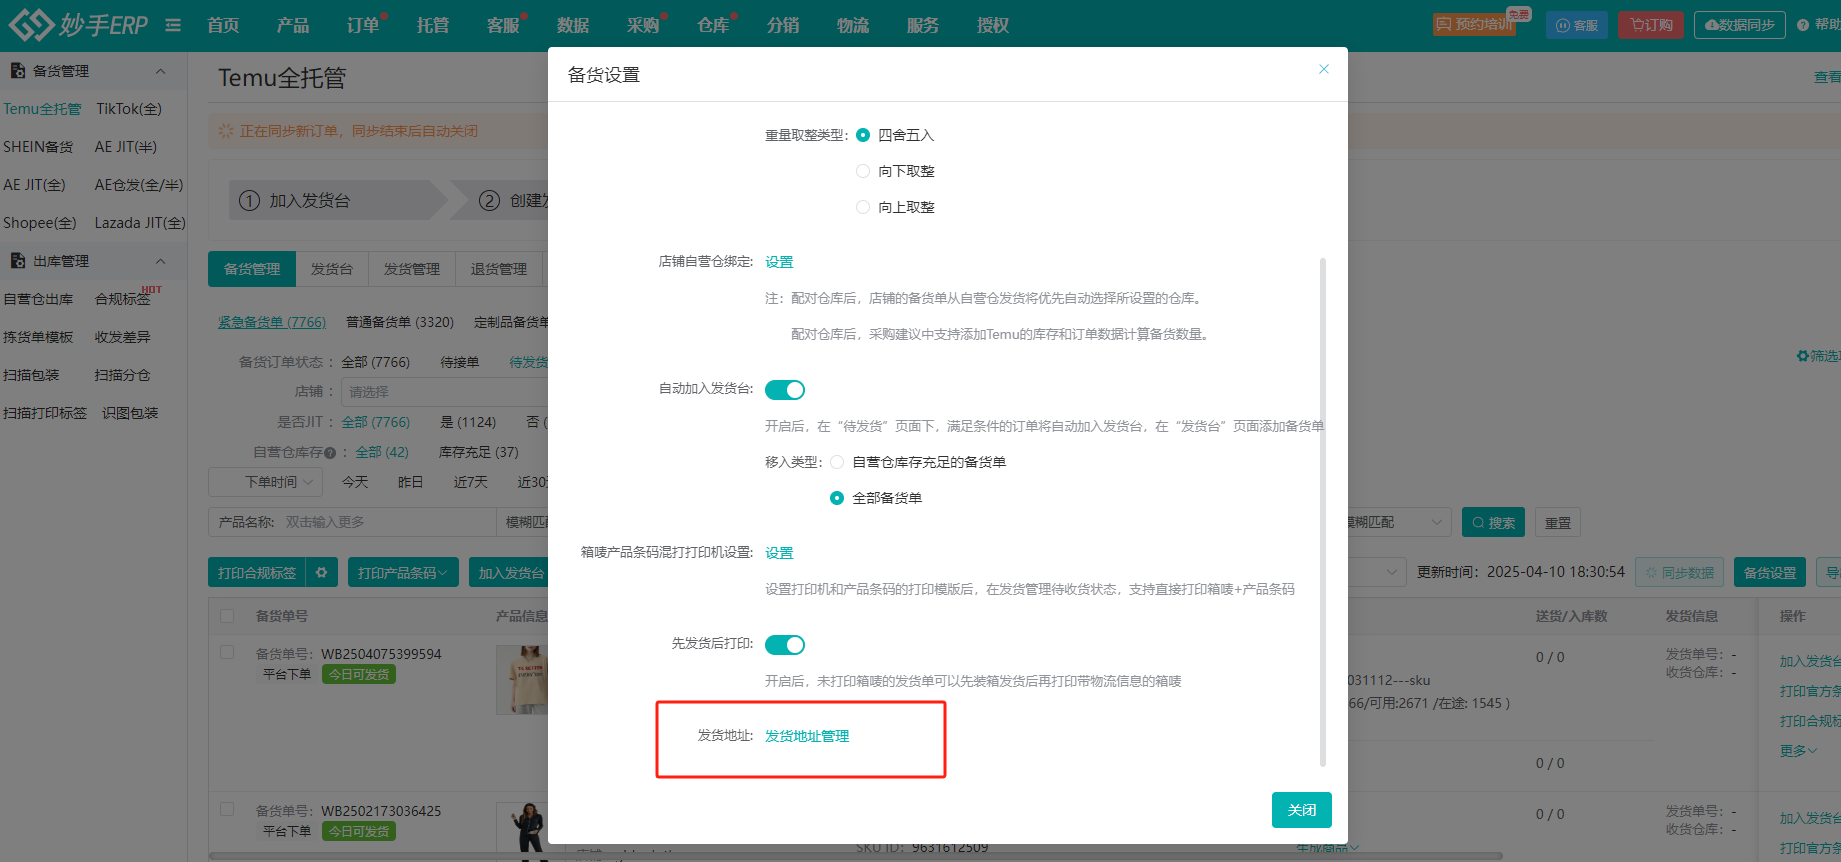
Task: Open 紧急备货单 (7766) link
Action: click(x=272, y=322)
